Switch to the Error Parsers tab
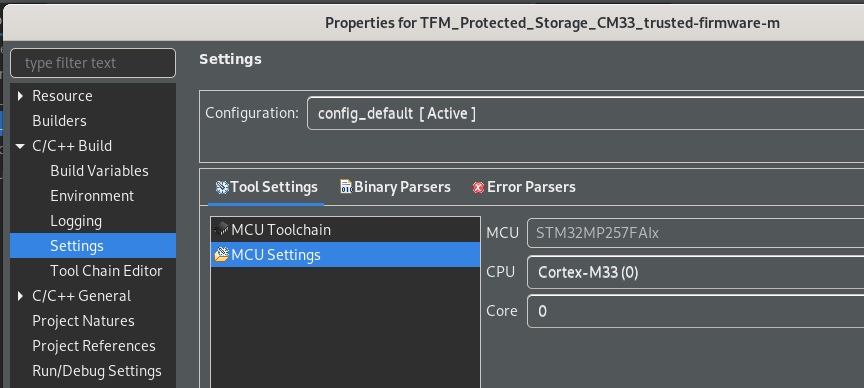Screen dimensions: 864x388 [524, 187]
